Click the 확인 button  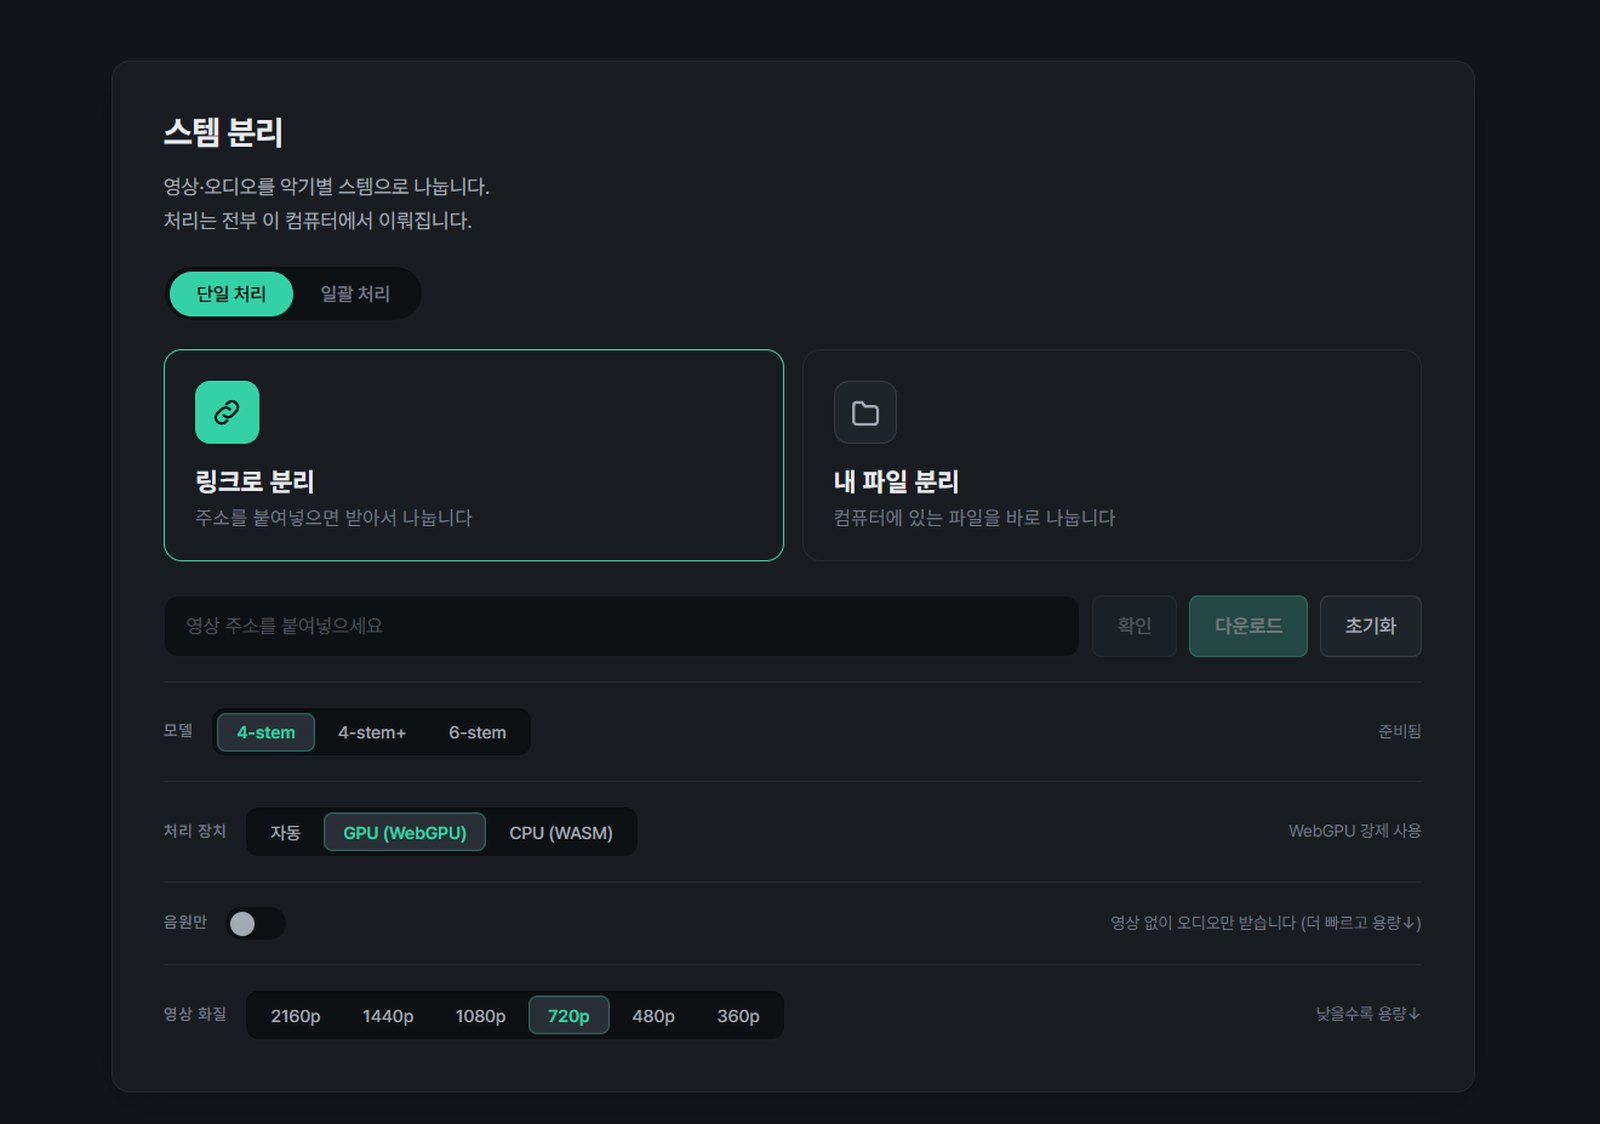(1134, 626)
